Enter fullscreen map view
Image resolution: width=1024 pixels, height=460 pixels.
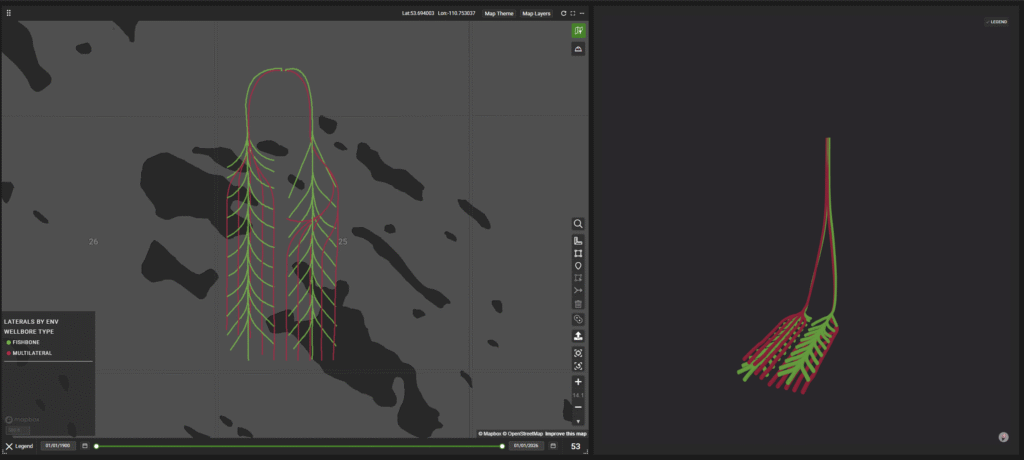click(573, 14)
